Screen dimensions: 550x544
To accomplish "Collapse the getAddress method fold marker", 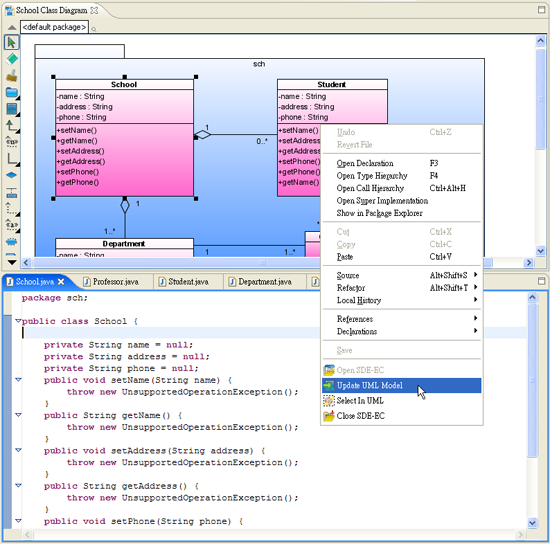I will tap(18, 485).
